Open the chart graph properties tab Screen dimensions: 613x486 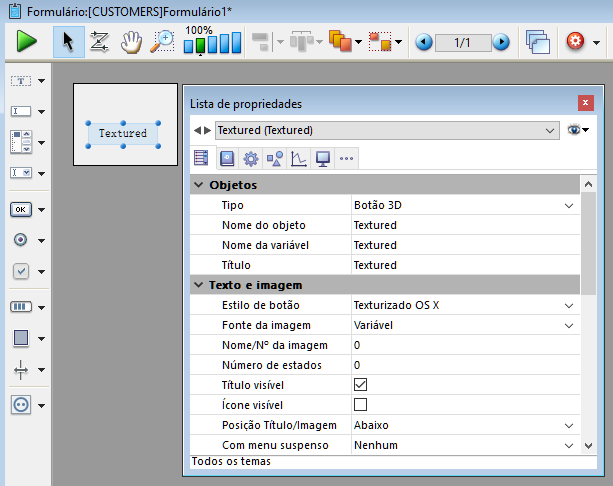click(298, 158)
